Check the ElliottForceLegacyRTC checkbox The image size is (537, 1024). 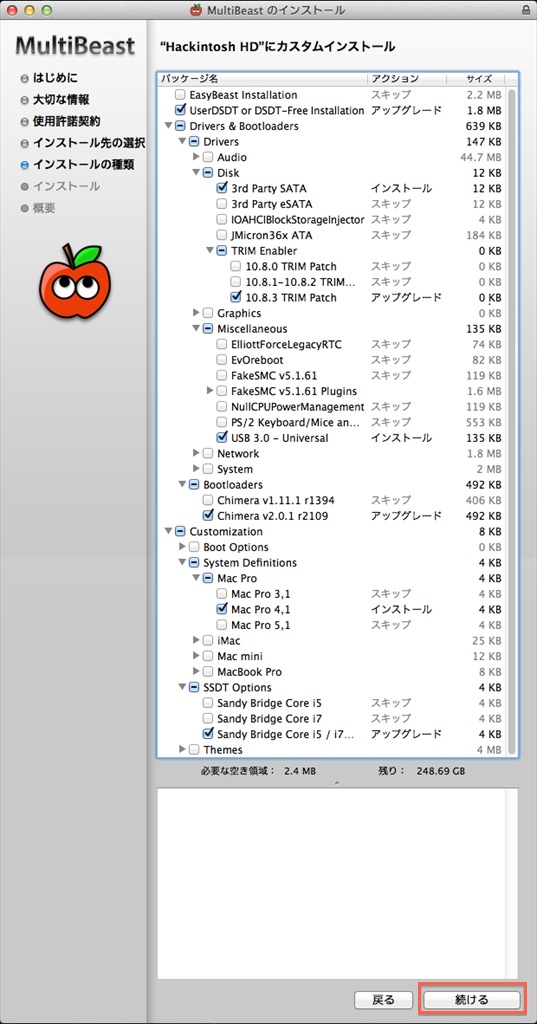222,344
